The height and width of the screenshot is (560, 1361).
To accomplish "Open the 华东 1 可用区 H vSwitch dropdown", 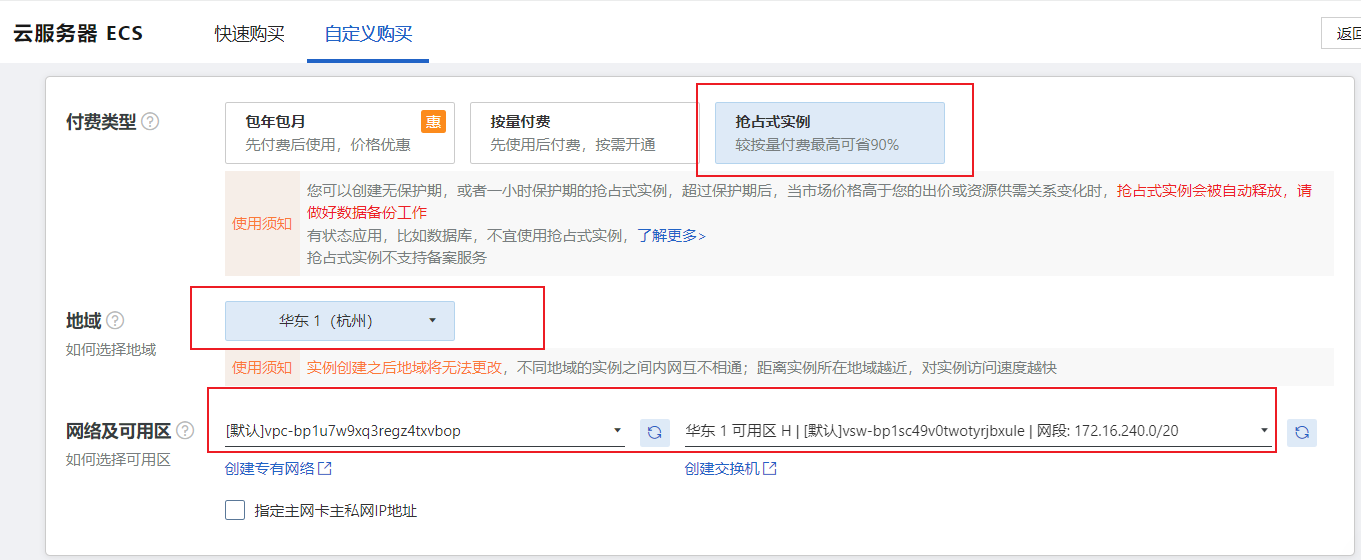I will [977, 432].
